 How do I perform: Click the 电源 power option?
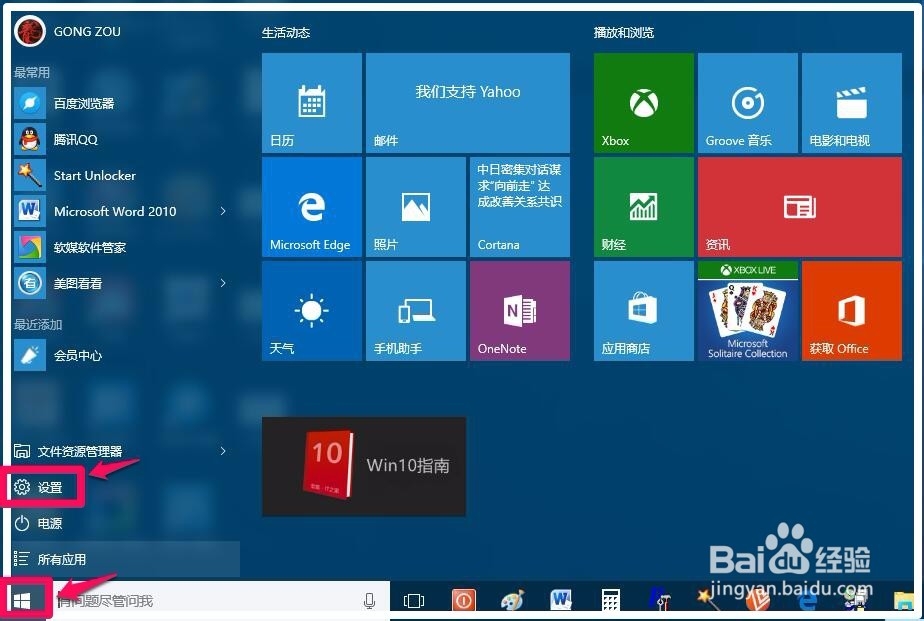tap(48, 524)
